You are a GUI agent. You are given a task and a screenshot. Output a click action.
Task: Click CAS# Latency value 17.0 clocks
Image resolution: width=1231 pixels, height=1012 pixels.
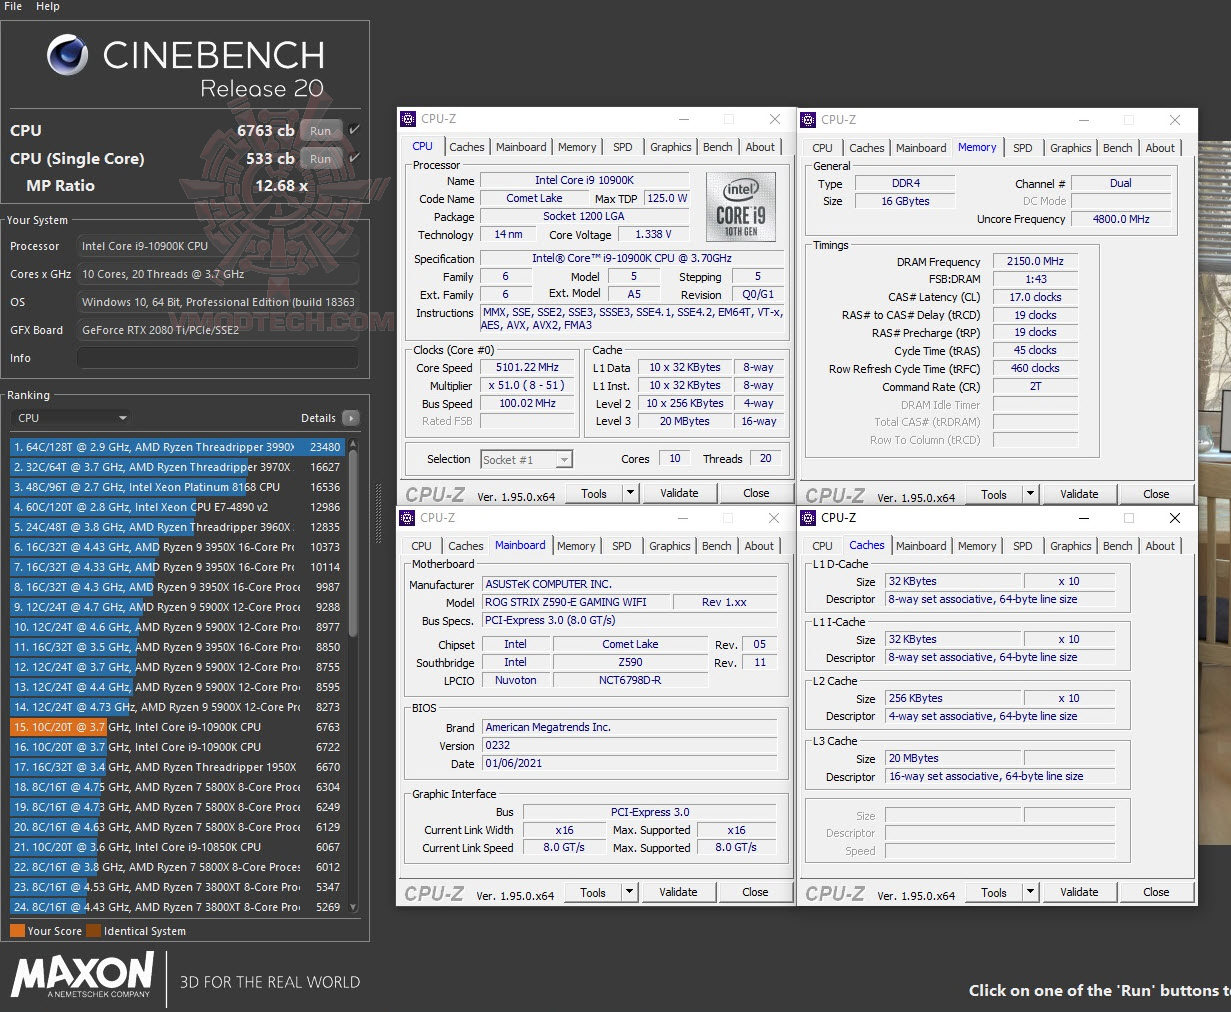click(1035, 297)
